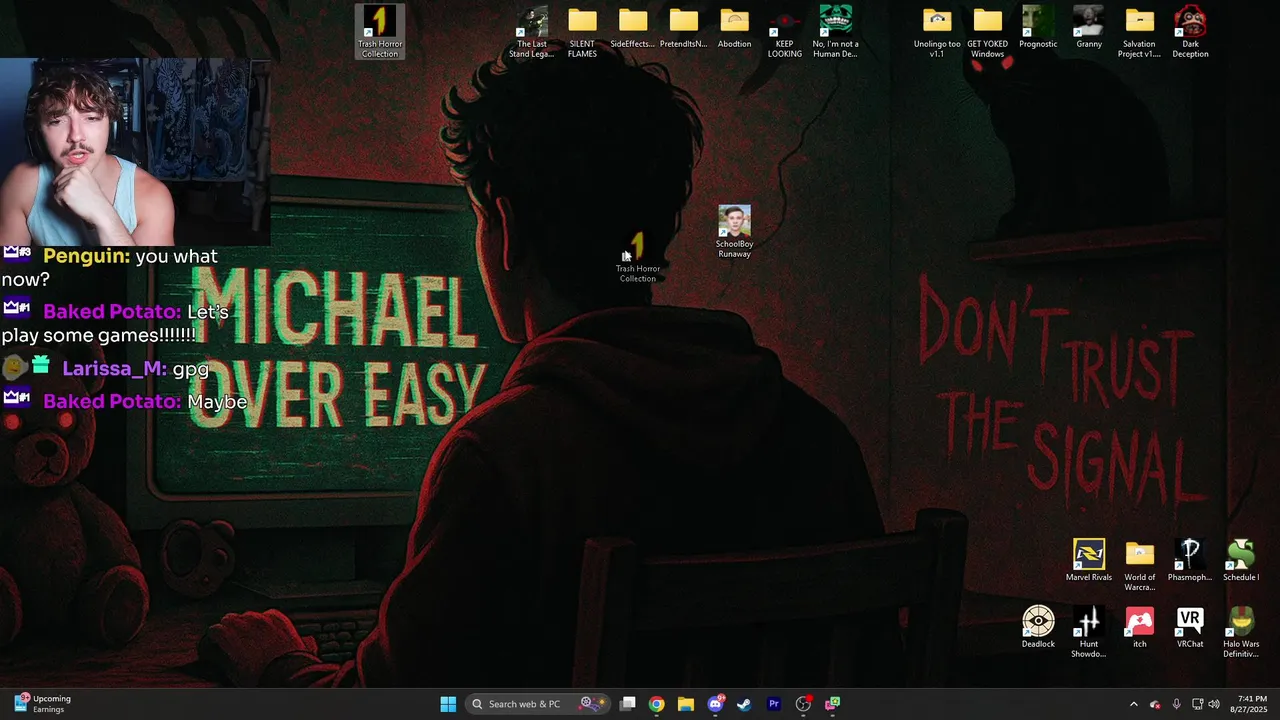Select the Halo Wars Definitive shortcut
This screenshot has height=720, width=1280.
click(x=1241, y=632)
